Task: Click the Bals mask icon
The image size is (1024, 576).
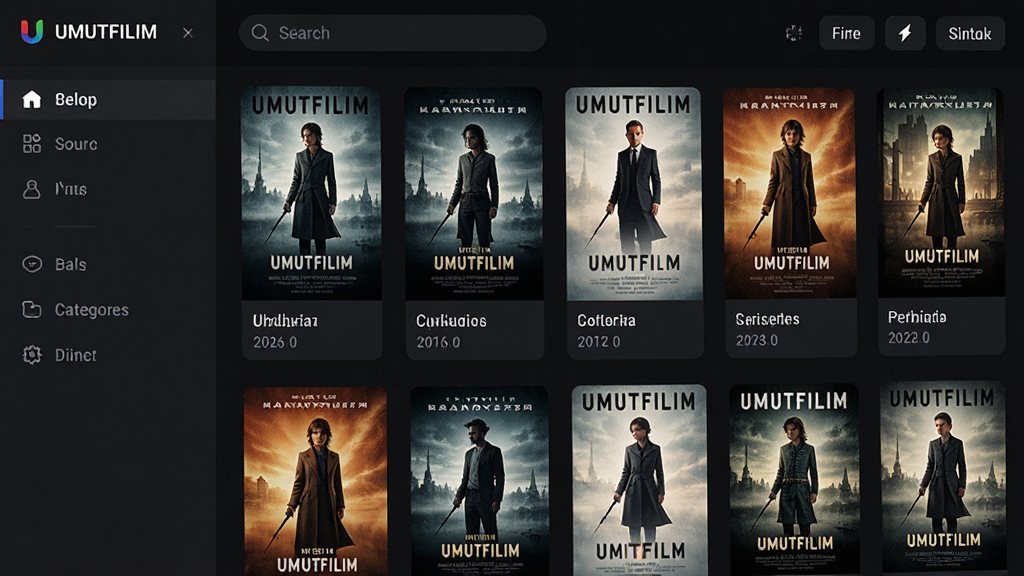Action: (32, 264)
